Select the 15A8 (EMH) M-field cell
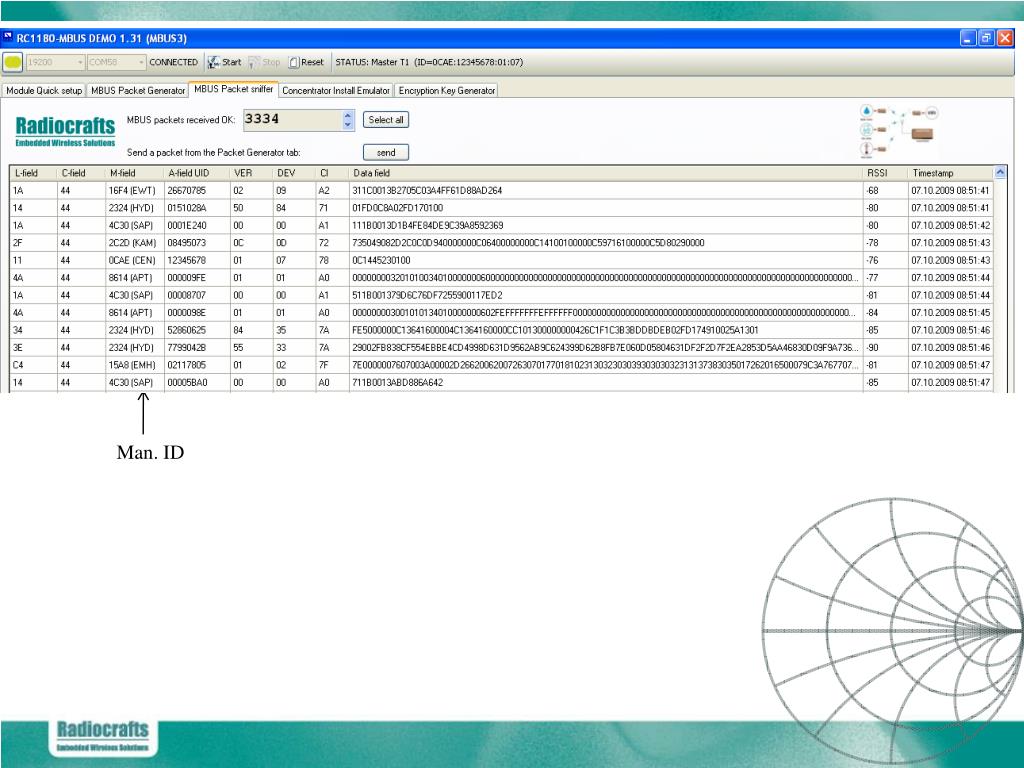The height and width of the screenshot is (768, 1024). (135, 365)
